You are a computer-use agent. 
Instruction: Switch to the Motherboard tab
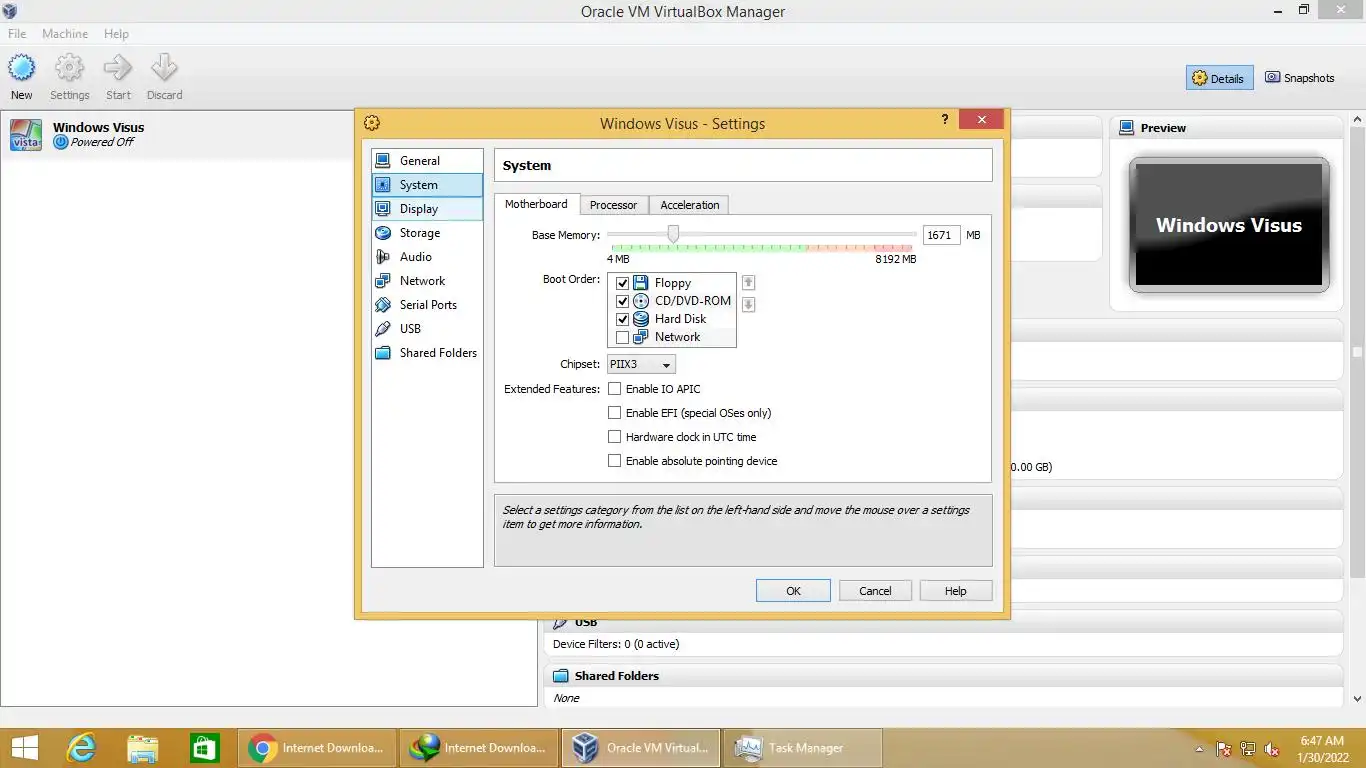pos(536,204)
